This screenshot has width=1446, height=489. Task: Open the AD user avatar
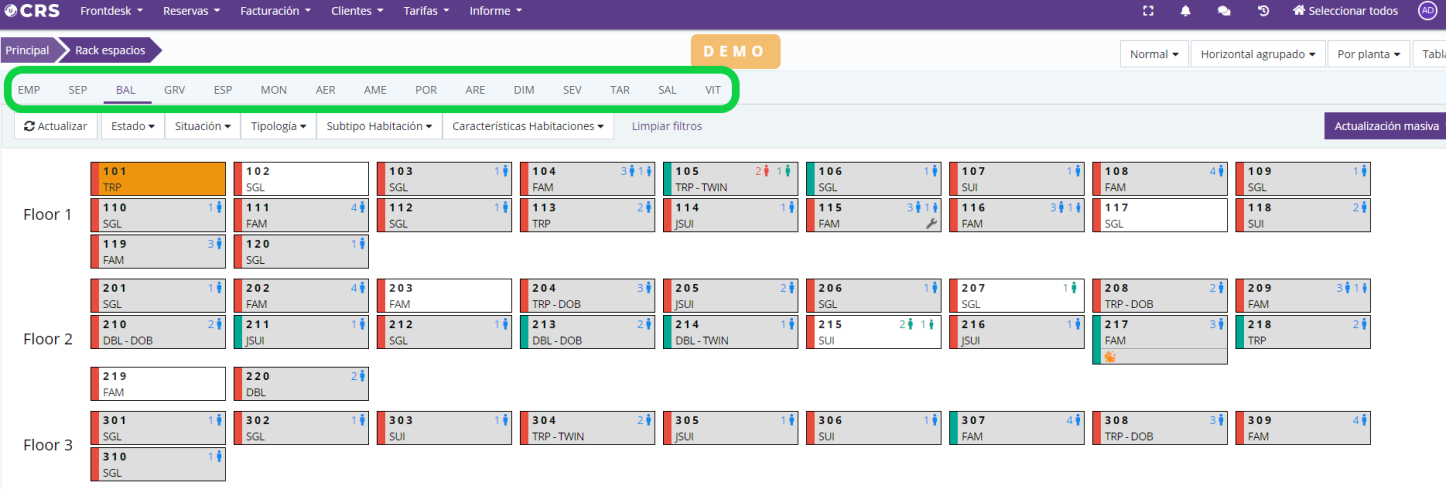(1427, 11)
